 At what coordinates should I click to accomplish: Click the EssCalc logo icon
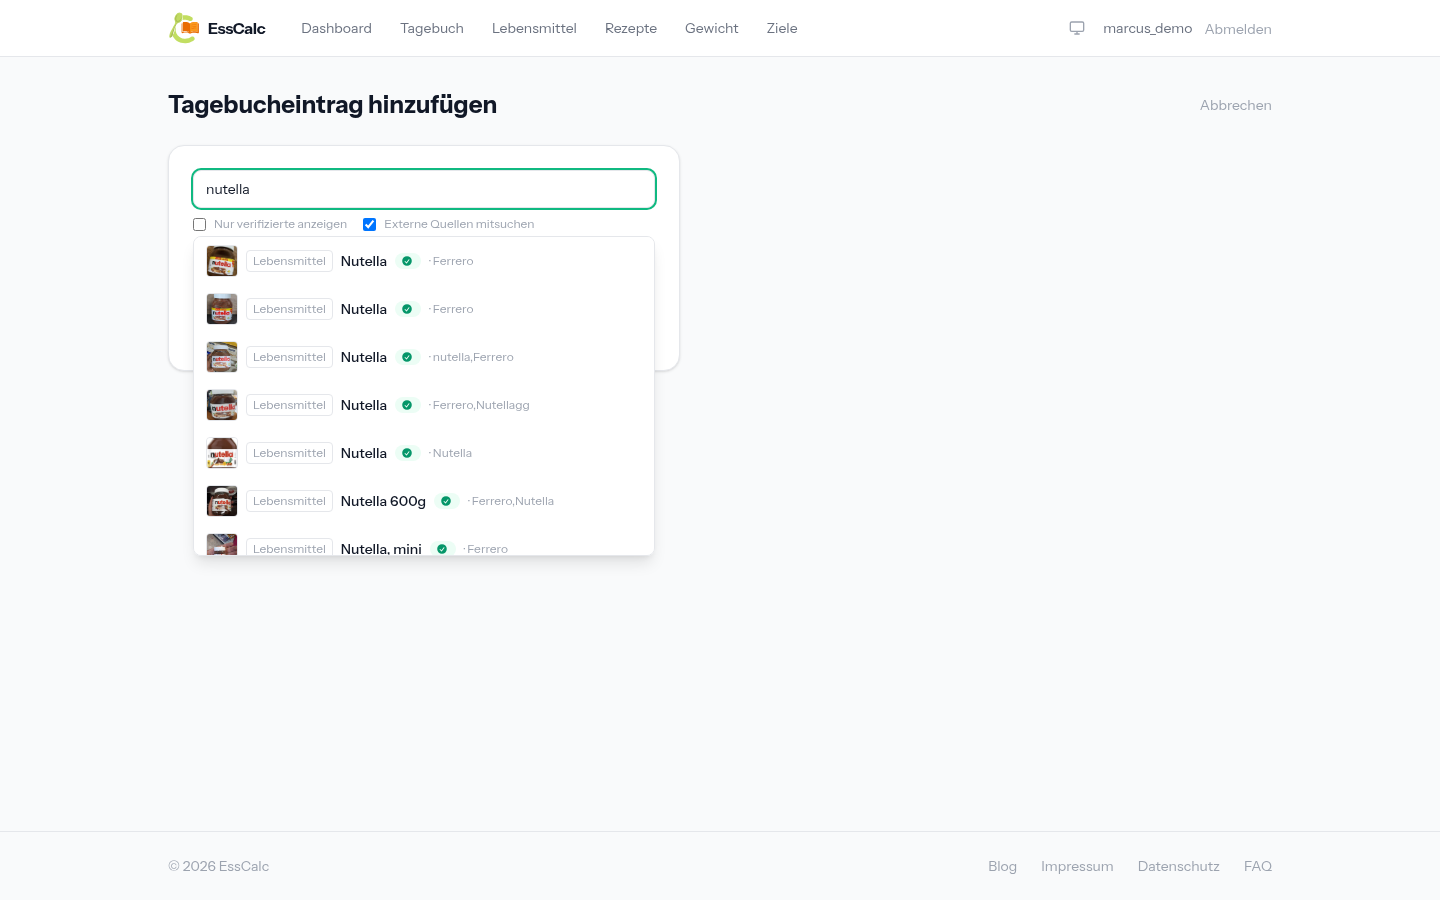[184, 28]
